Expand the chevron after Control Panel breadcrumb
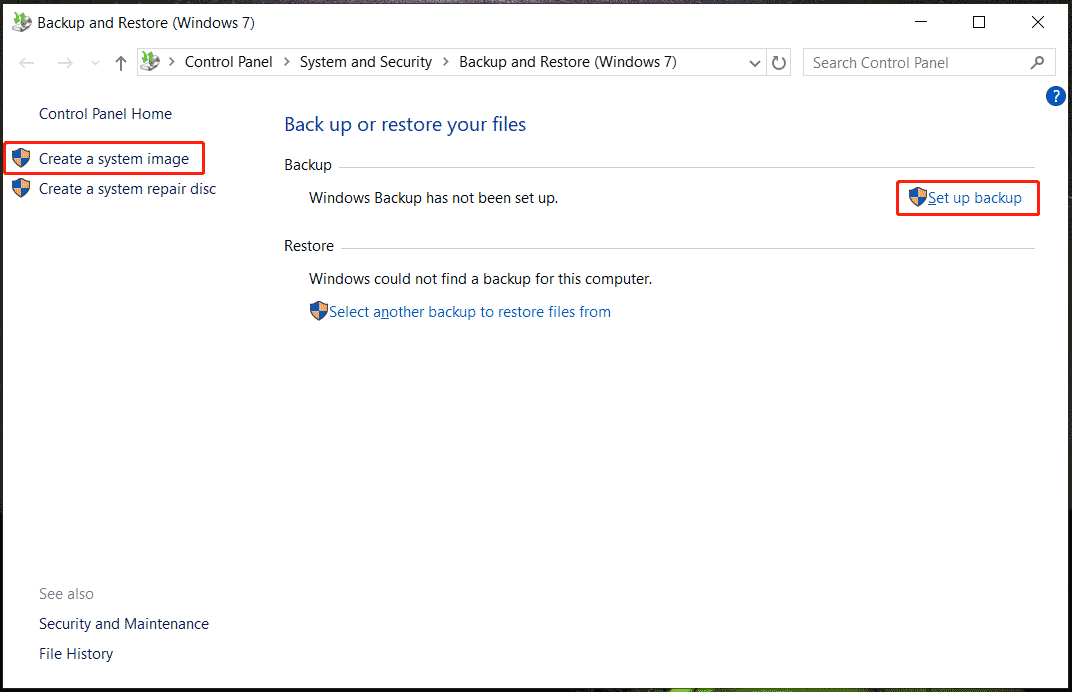 coord(286,62)
